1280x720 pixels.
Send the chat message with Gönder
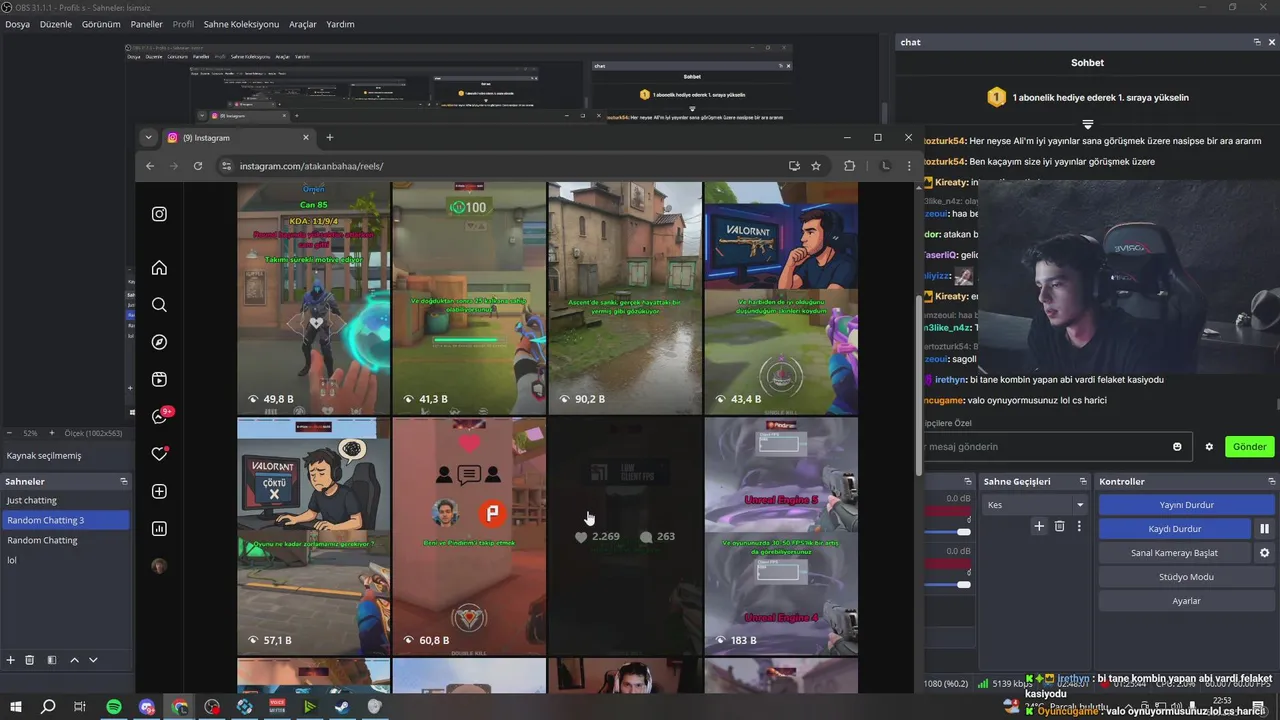[x=1249, y=447]
